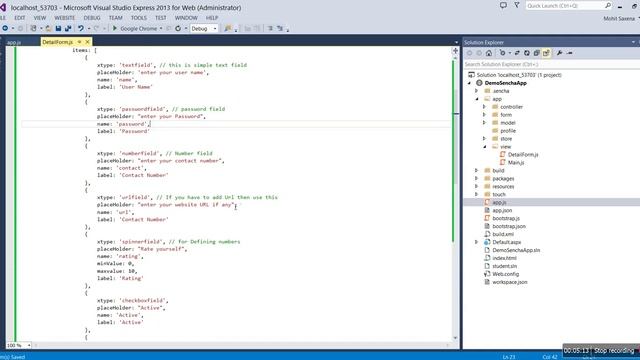
Task: Expand the .sencha folder
Action: 476,91
